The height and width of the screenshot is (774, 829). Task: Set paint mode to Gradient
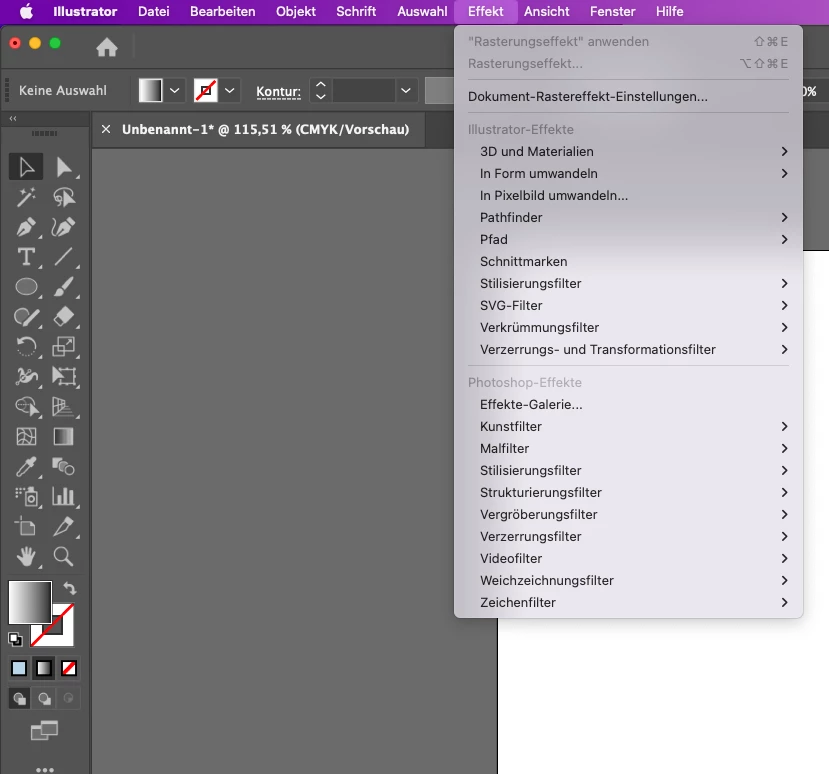pos(44,668)
